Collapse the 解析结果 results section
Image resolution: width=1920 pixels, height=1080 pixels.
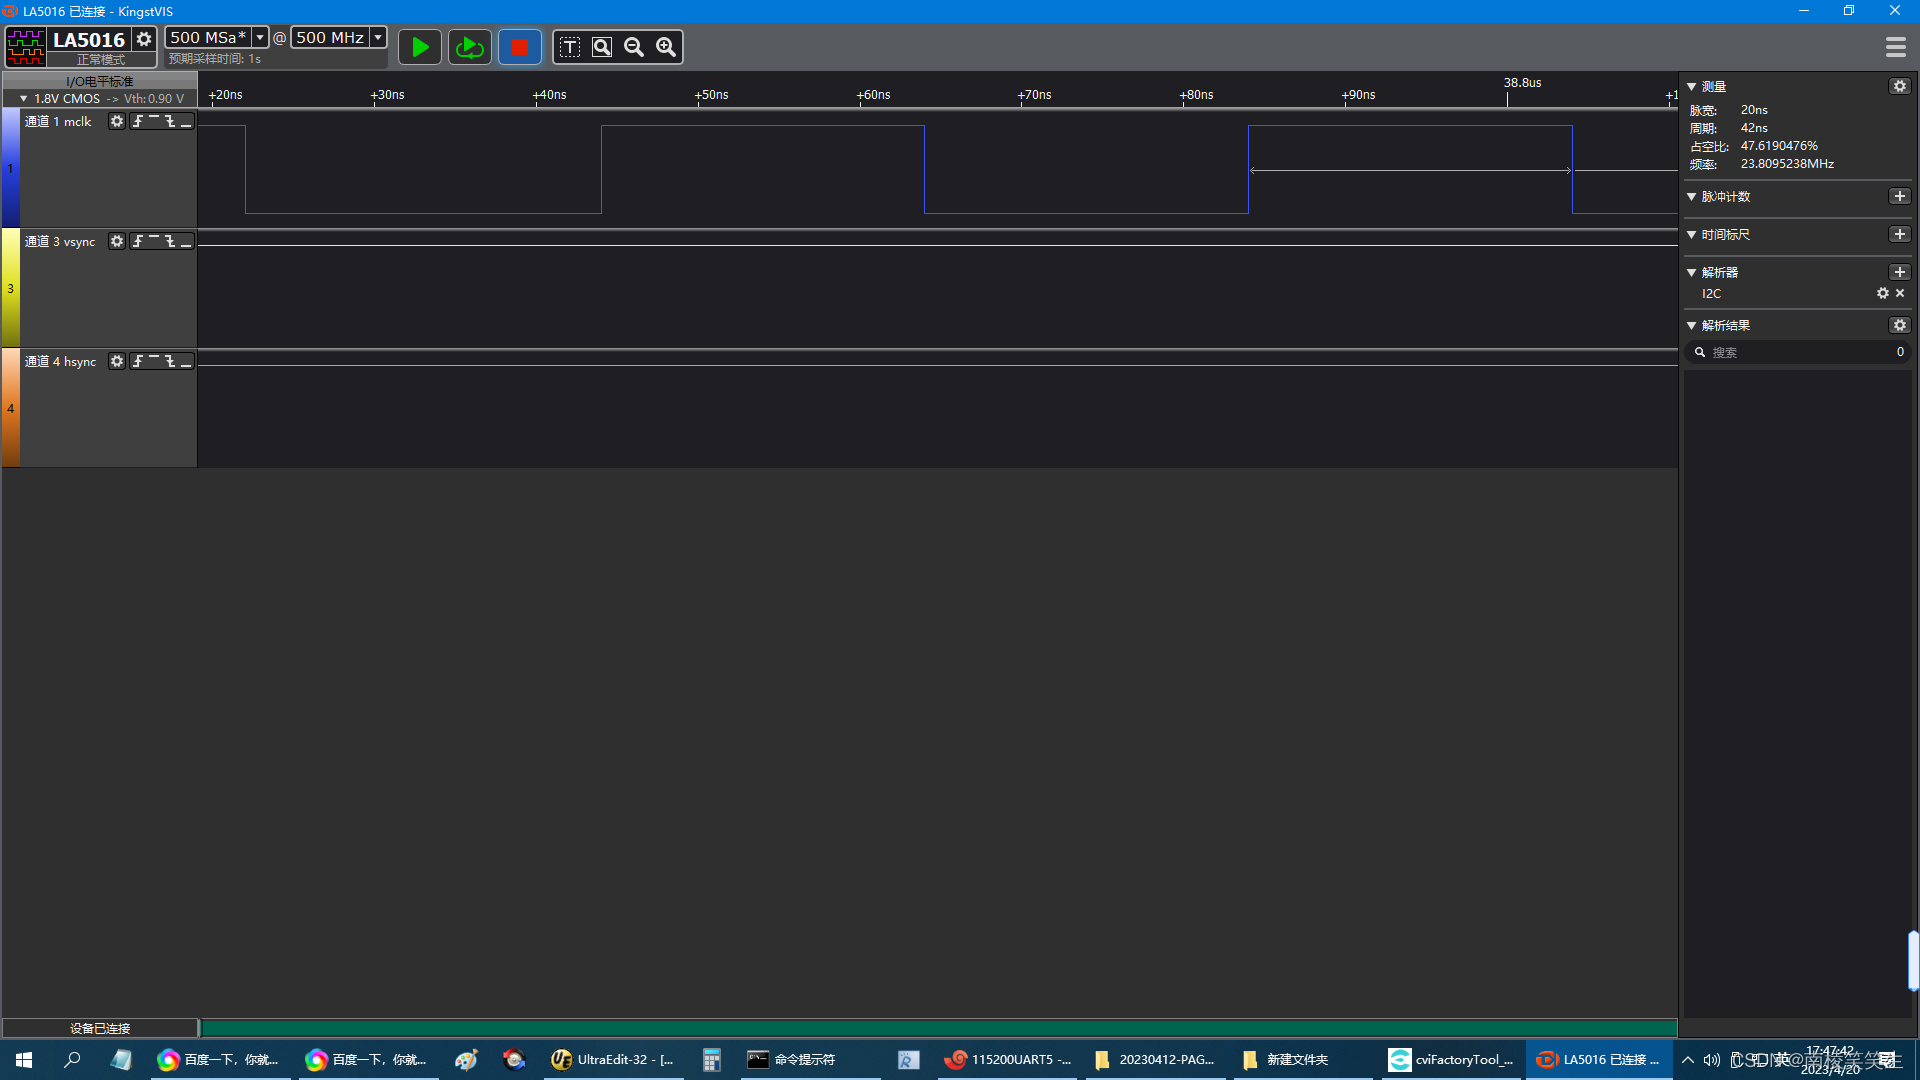[x=1692, y=325]
